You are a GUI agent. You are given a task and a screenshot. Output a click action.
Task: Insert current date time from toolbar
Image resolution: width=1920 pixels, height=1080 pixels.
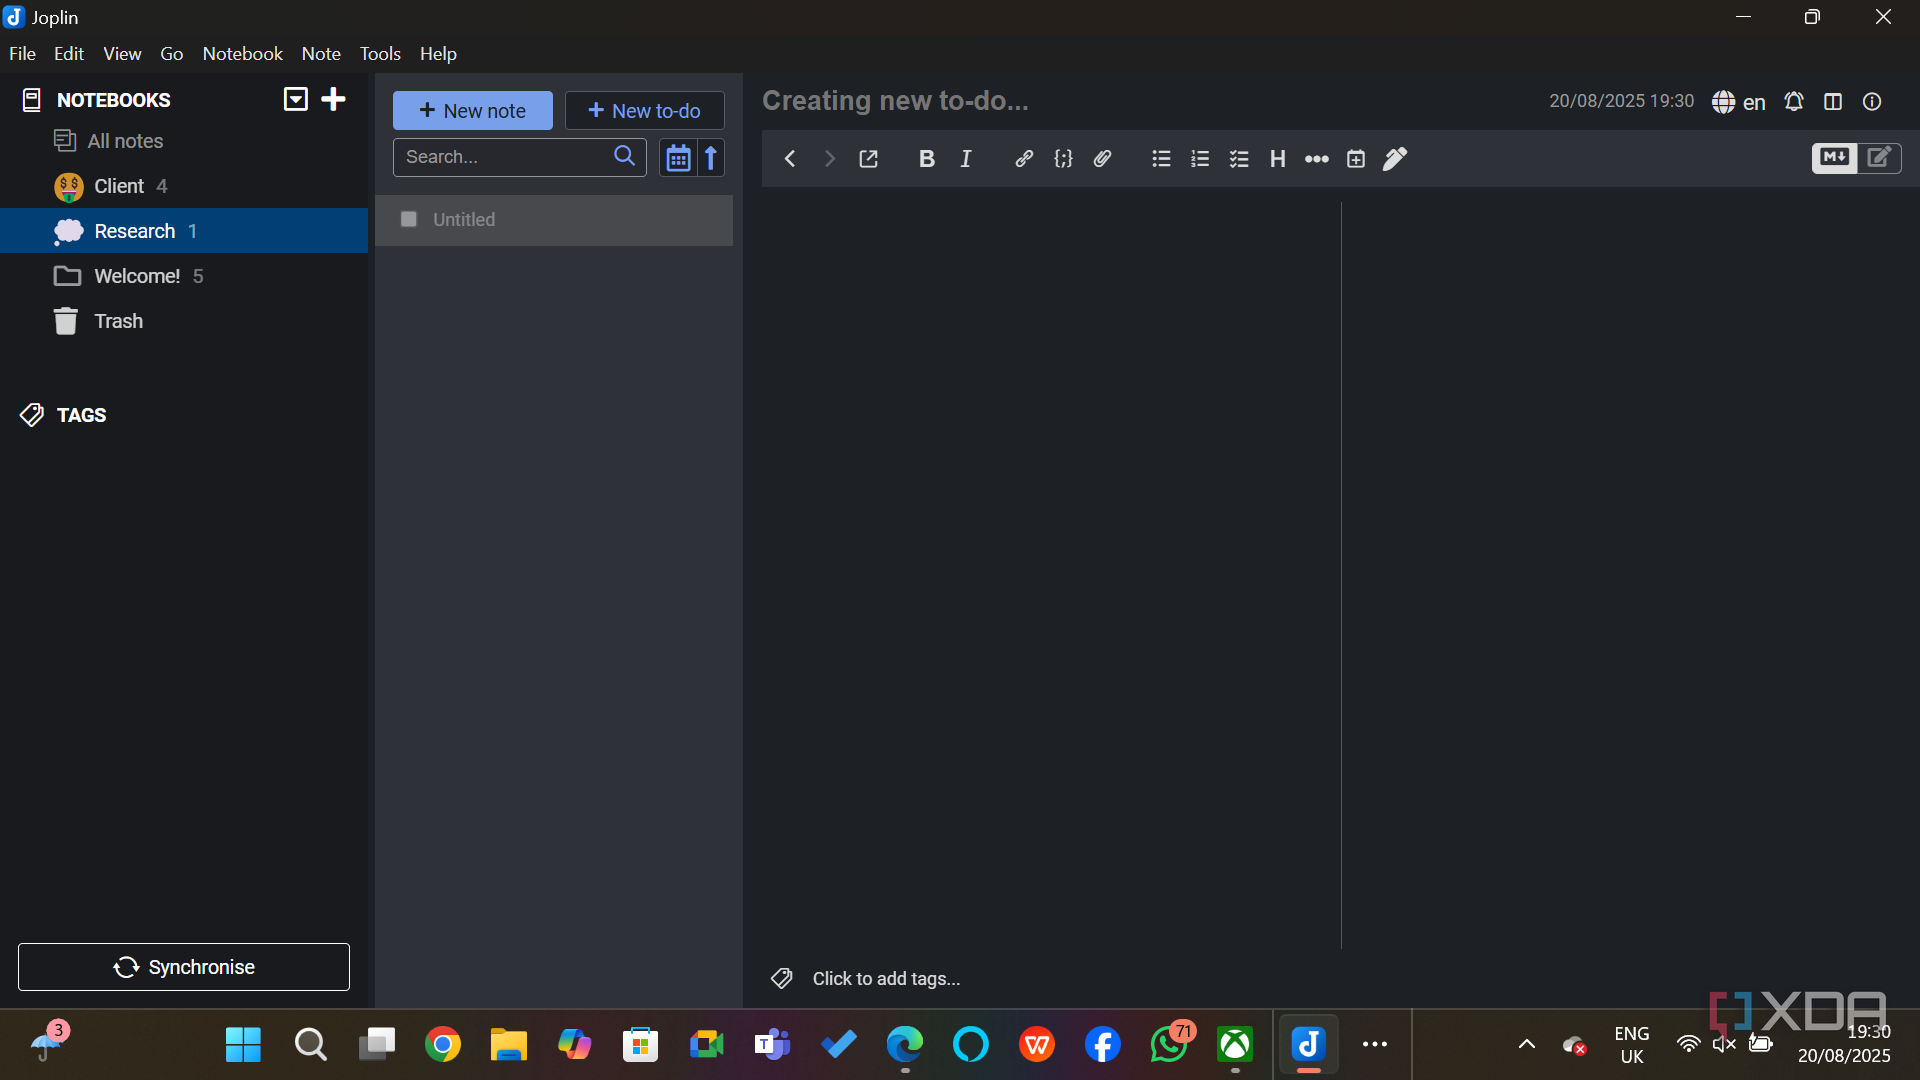(x=1356, y=159)
